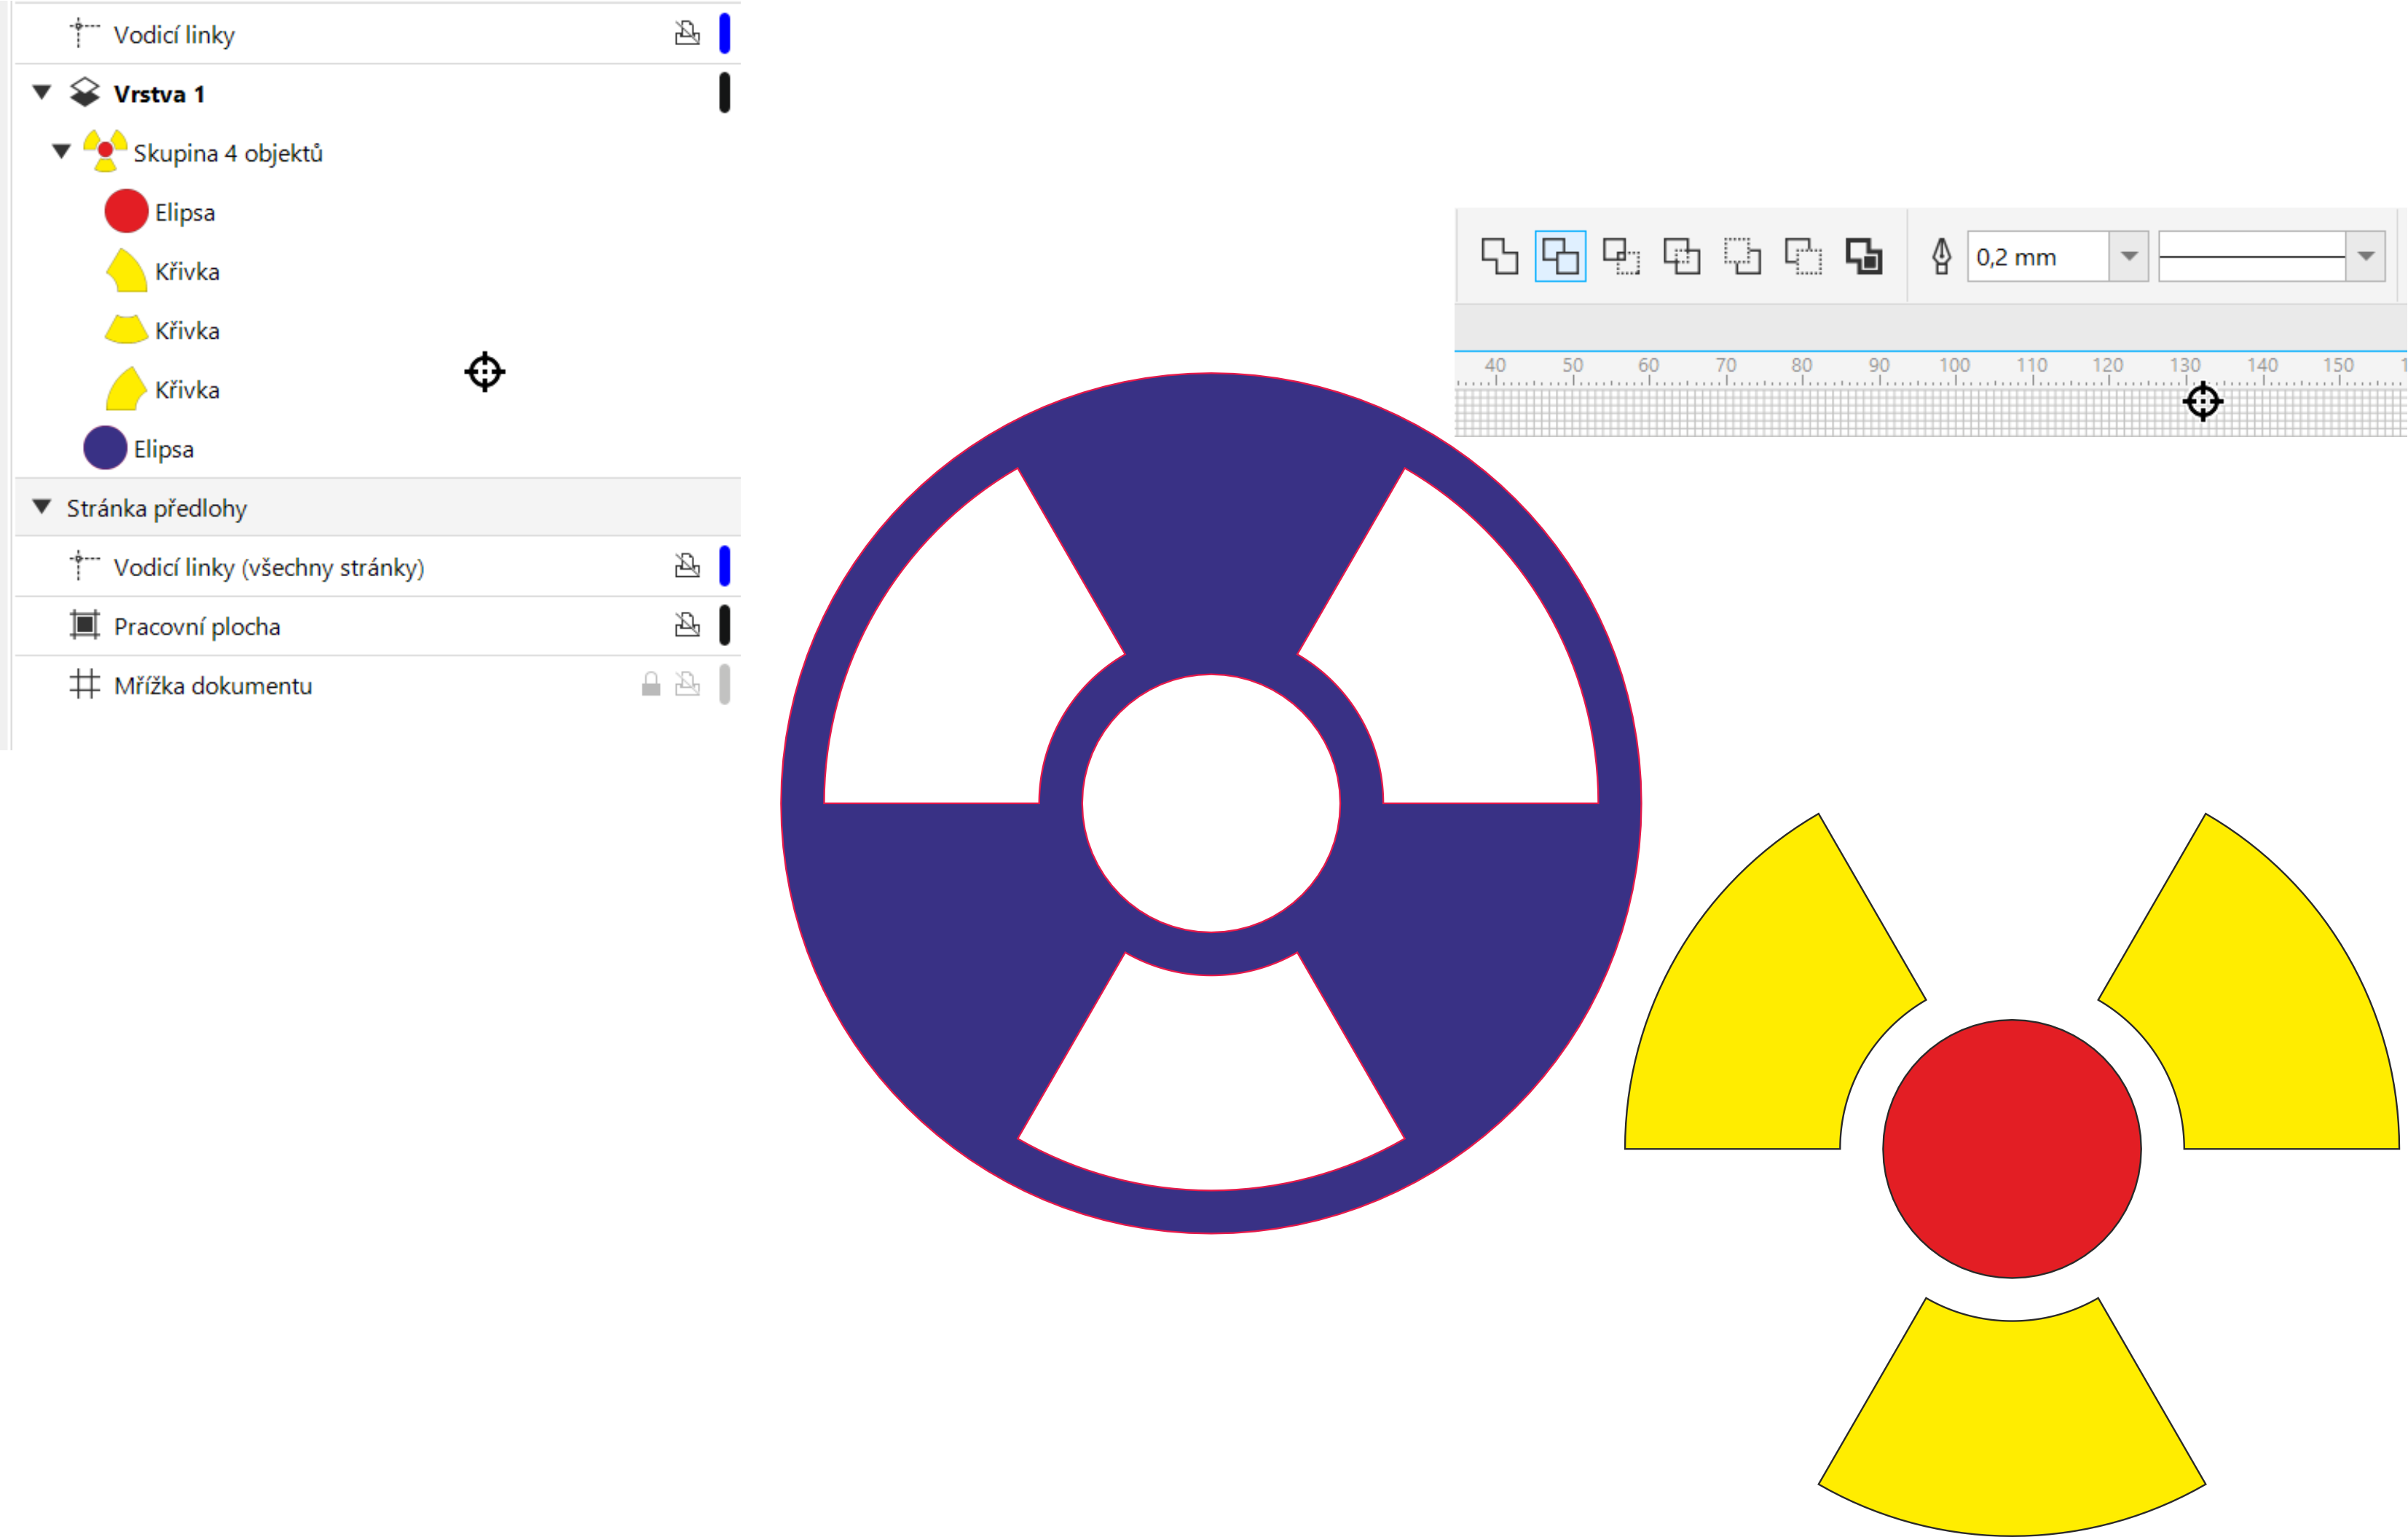2408x1537 pixels.
Task: Open outline width 0,2 mm dropdown
Action: [x=2129, y=257]
